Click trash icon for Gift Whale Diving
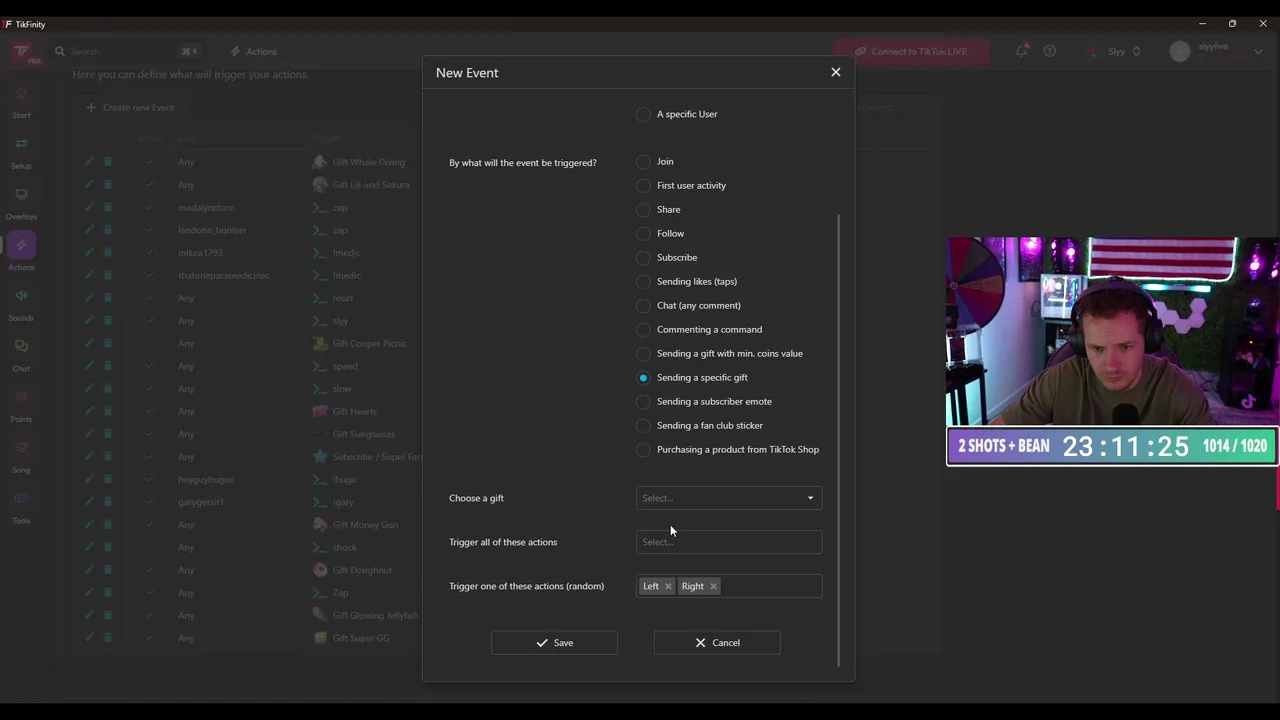 108,162
